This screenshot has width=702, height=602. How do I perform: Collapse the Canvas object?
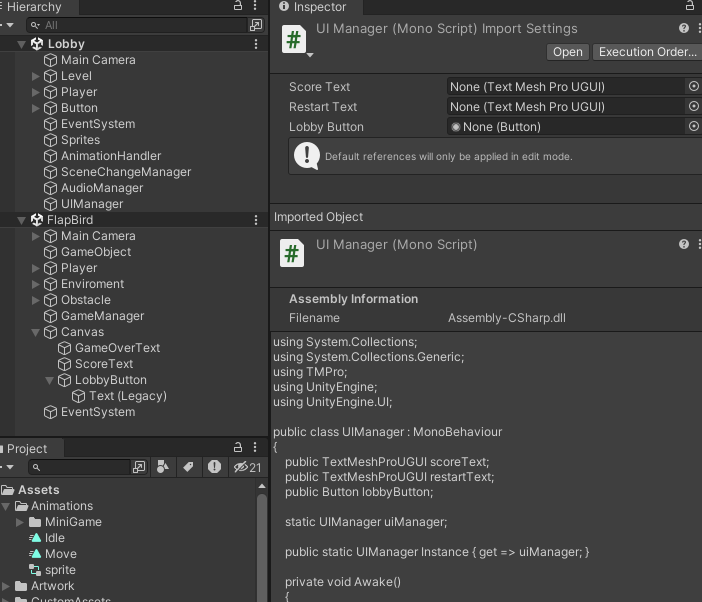point(36,332)
